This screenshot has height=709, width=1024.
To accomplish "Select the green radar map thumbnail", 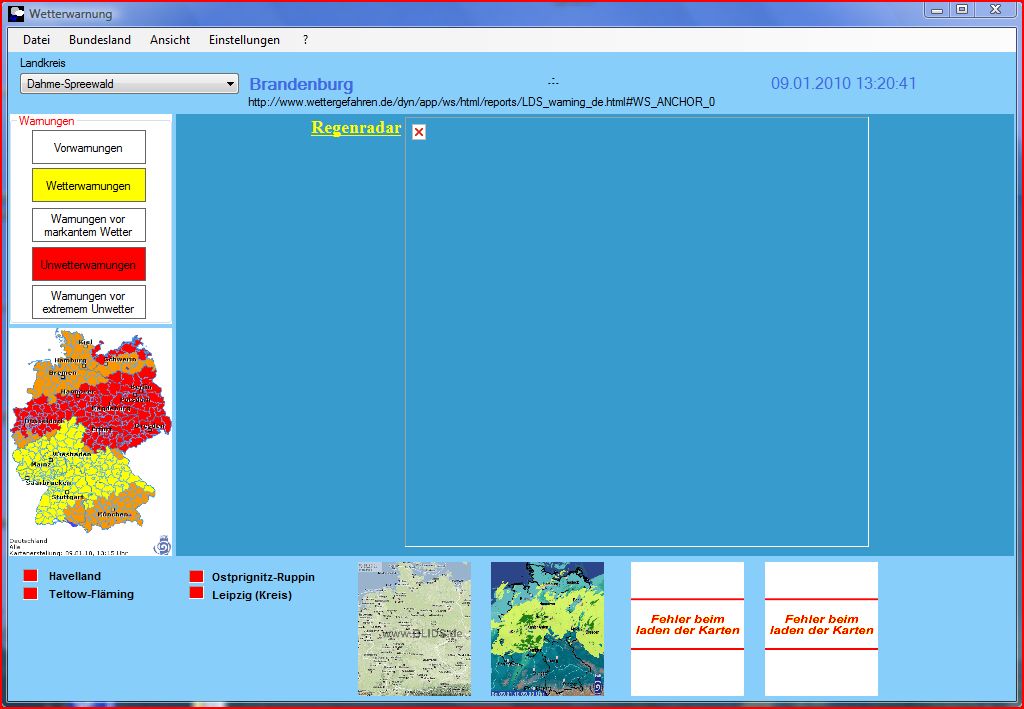I will pos(547,628).
